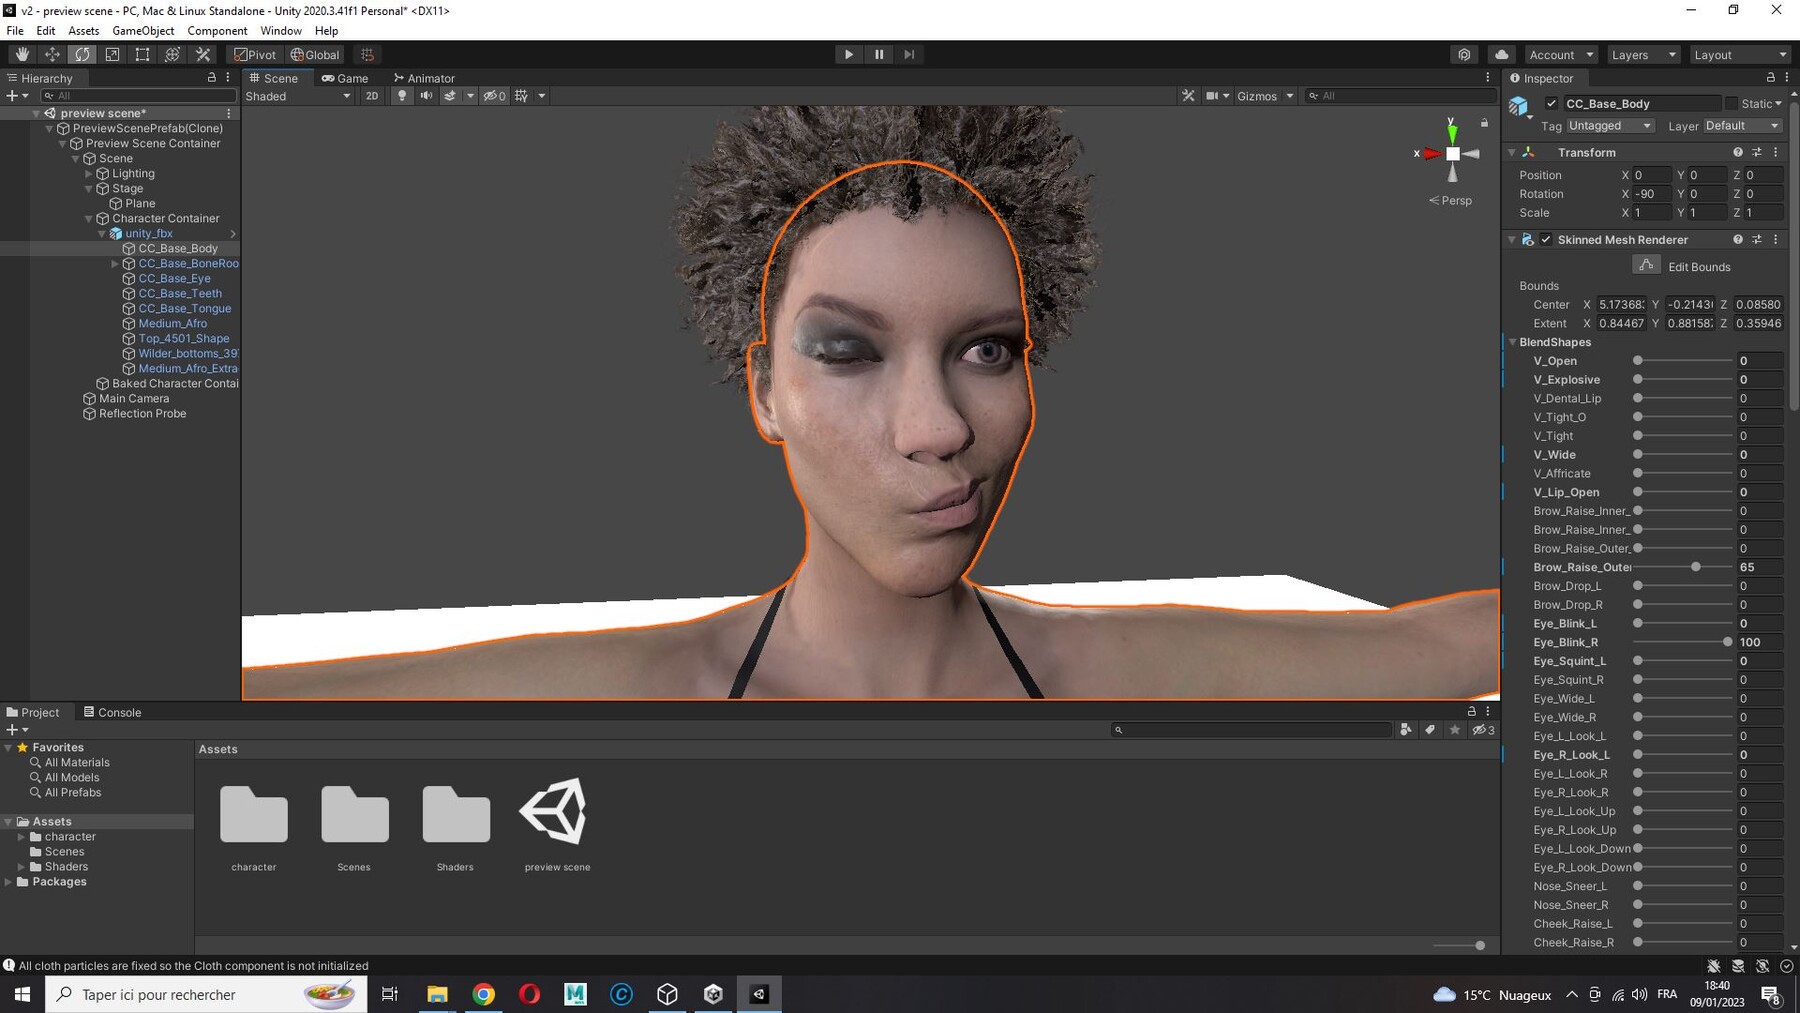1800x1013 pixels.
Task: Lock the Hierarchy panel
Action: [x=211, y=77]
